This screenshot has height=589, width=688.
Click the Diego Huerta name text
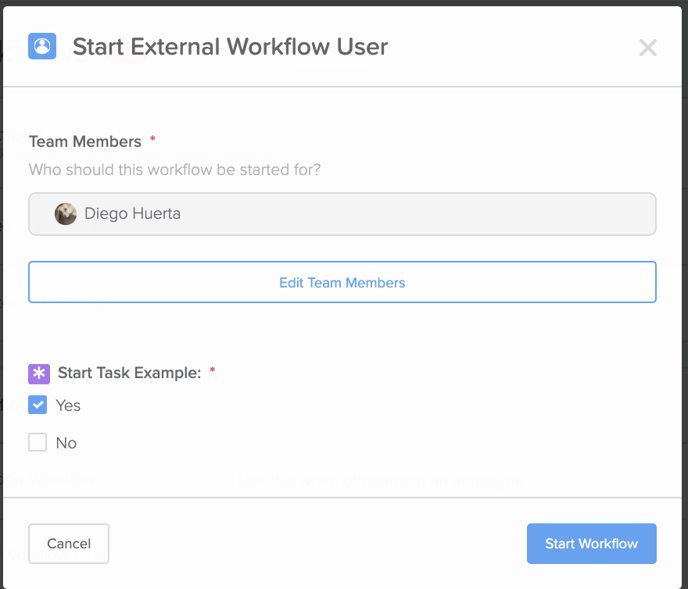click(x=133, y=214)
